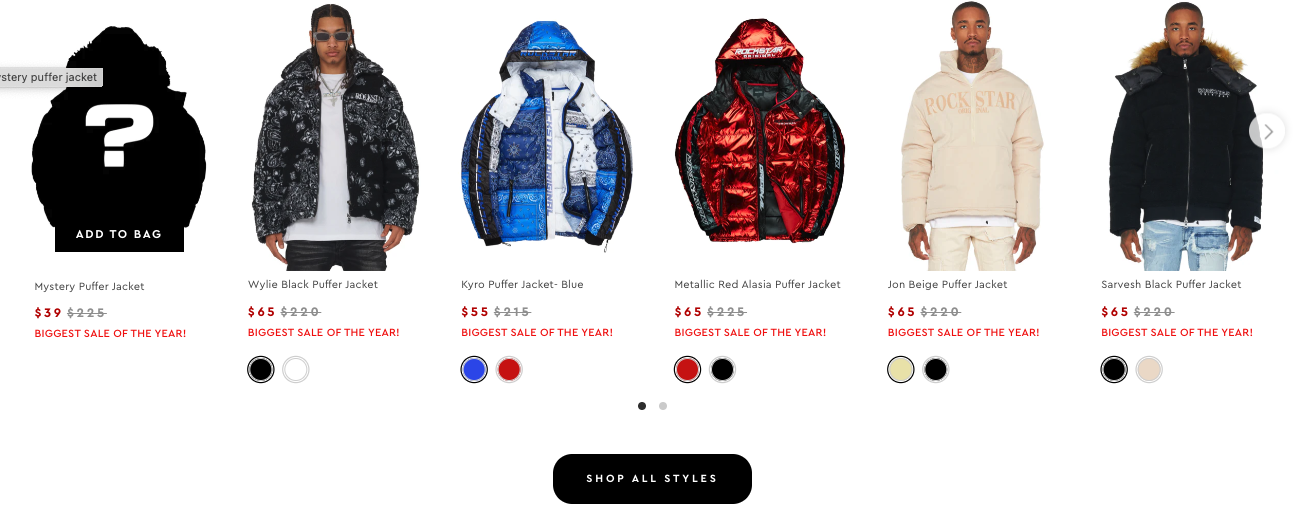
Task: Choose cream swatch under Sarvesh Black Puffer Jacket
Action: (1149, 370)
